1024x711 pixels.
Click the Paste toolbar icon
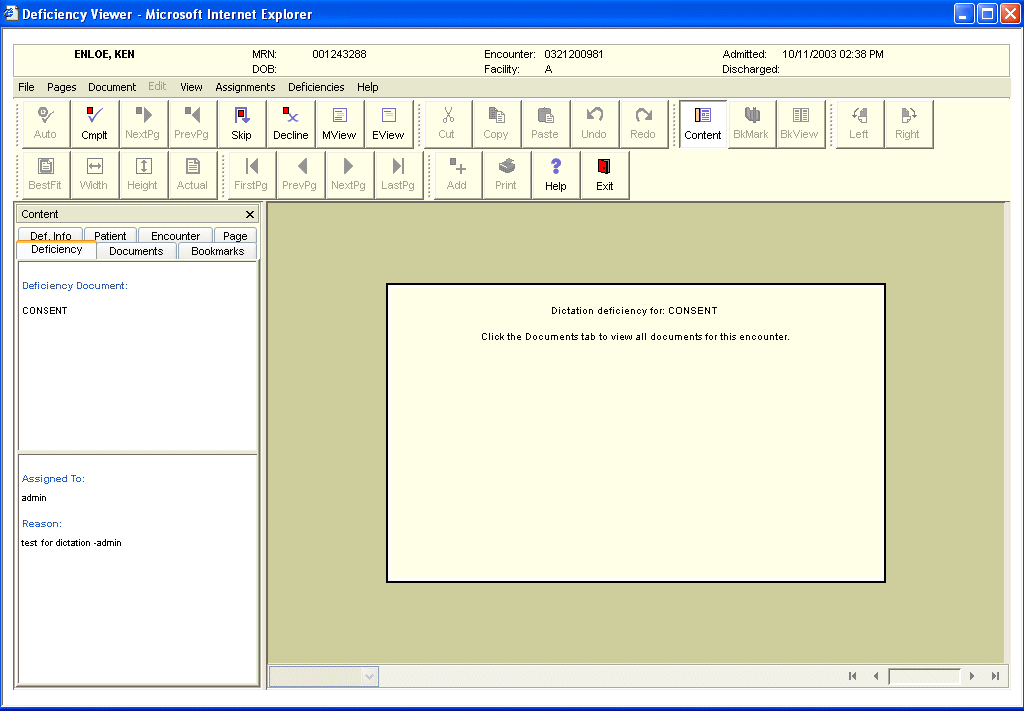[x=545, y=124]
